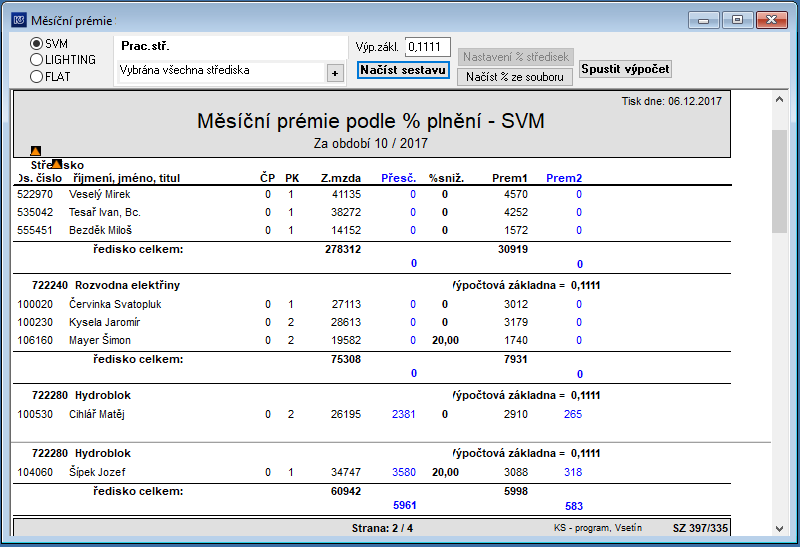The image size is (800, 547).
Task: Click the Prem2 value 265
Action: tap(572, 414)
